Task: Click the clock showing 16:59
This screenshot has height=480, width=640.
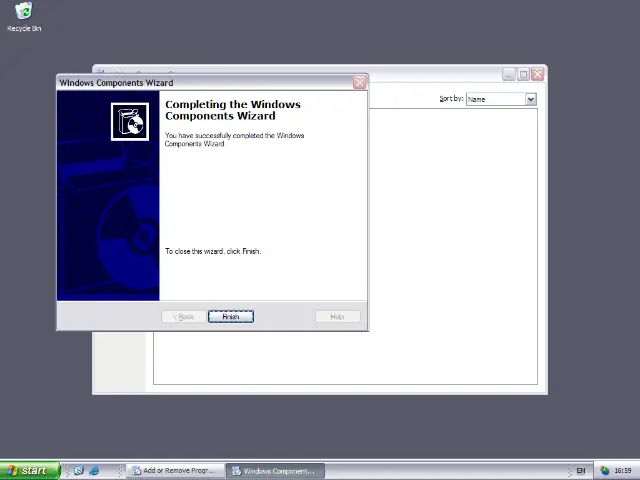Action: click(622, 471)
